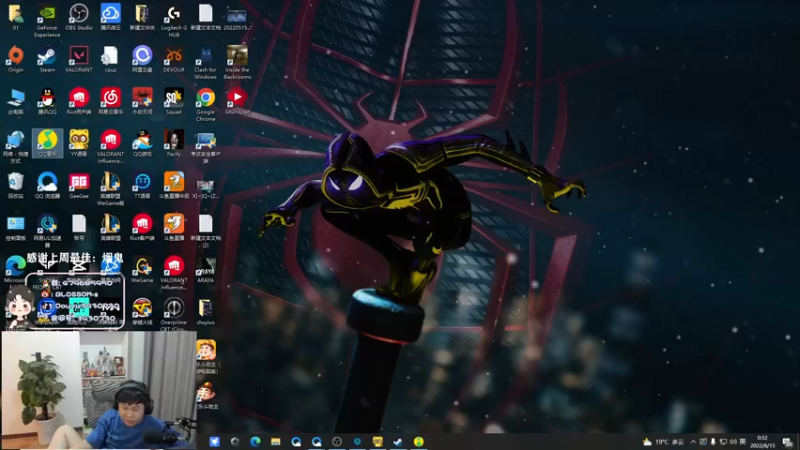Open the shuyiuo folder
Image resolution: width=800 pixels, height=450 pixels.
pos(205,312)
